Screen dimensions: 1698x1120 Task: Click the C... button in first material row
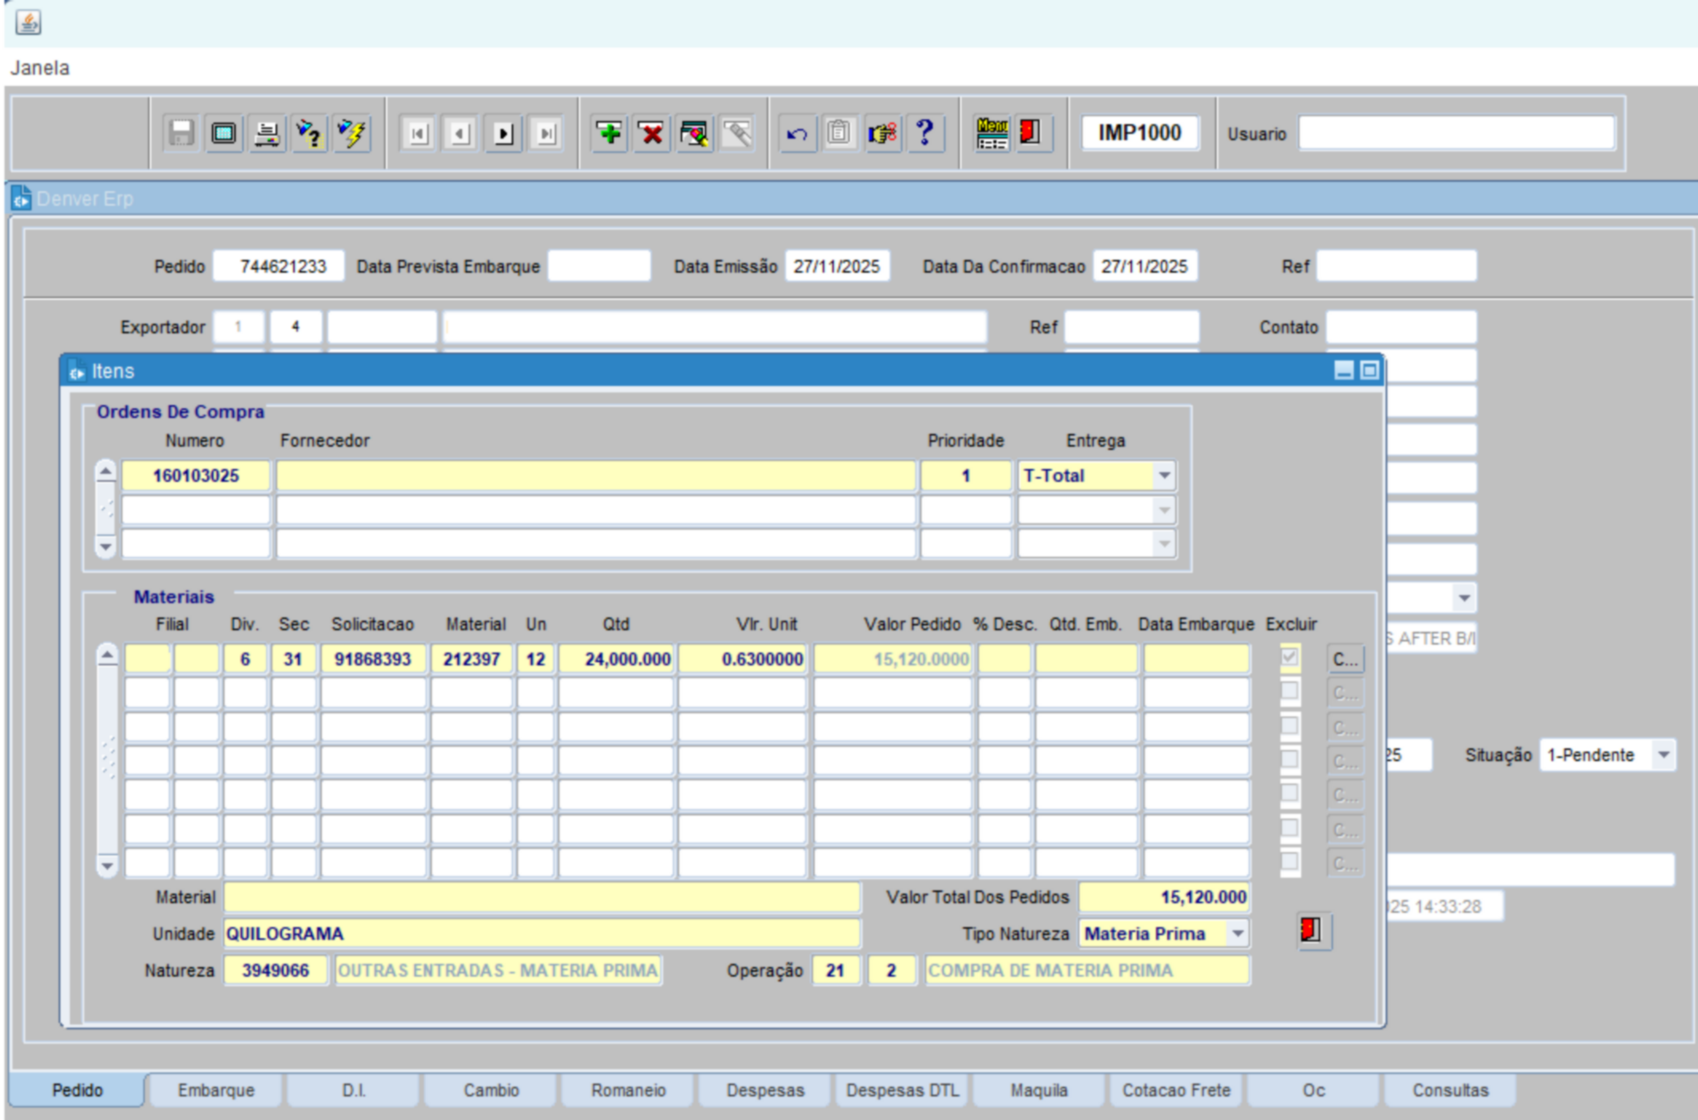click(1345, 659)
